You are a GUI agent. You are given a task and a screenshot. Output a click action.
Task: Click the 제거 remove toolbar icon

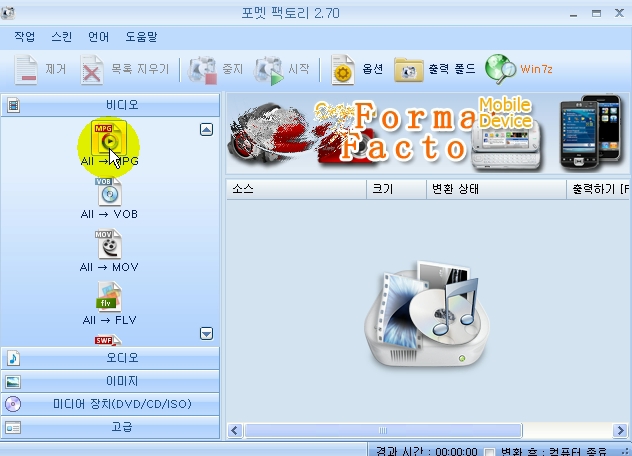26,69
